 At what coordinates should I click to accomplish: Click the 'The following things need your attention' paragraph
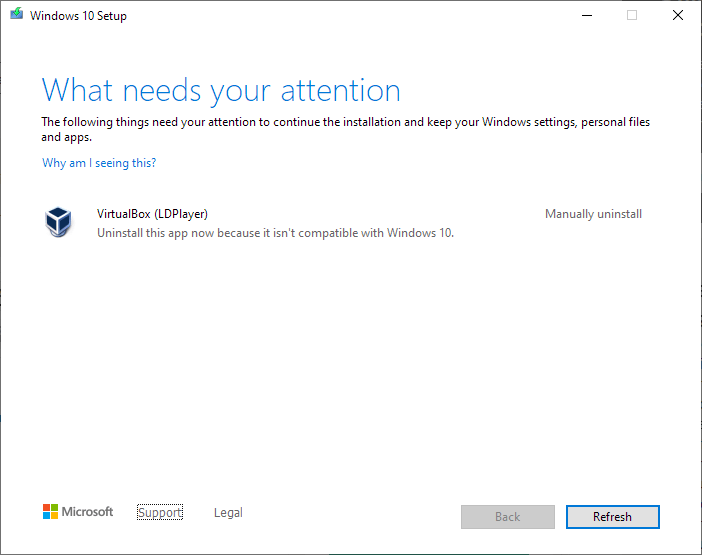[345, 129]
